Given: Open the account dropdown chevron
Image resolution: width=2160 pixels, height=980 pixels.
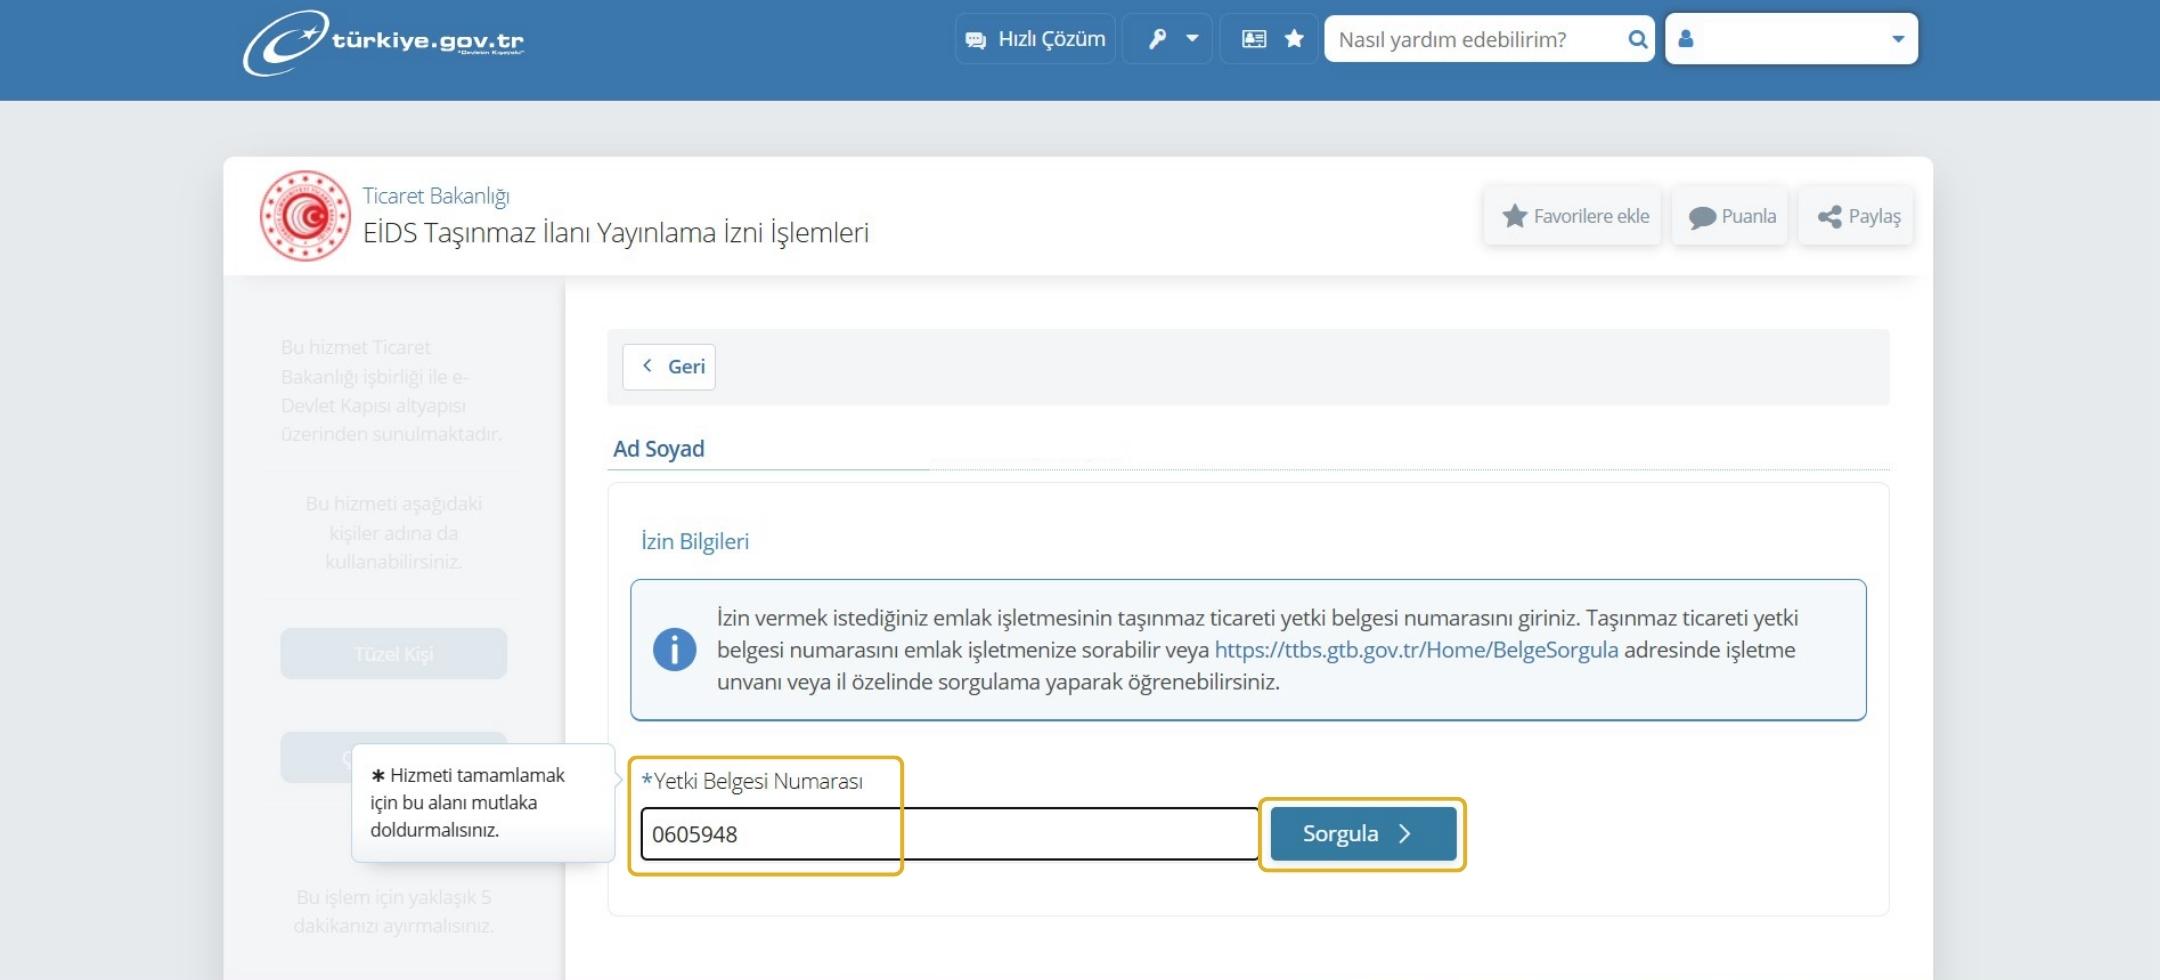Looking at the screenshot, I should (1898, 38).
